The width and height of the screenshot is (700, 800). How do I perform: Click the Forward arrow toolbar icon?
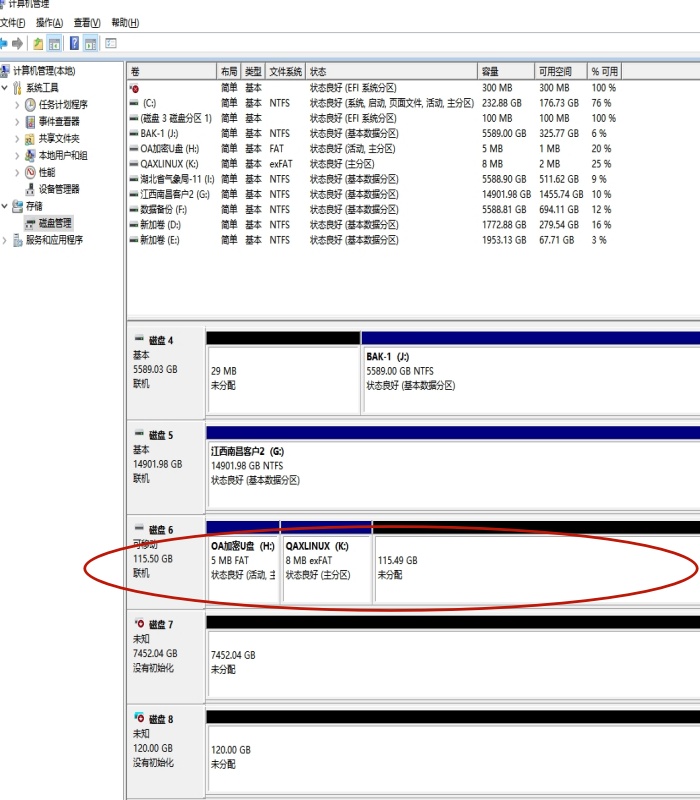click(17, 43)
